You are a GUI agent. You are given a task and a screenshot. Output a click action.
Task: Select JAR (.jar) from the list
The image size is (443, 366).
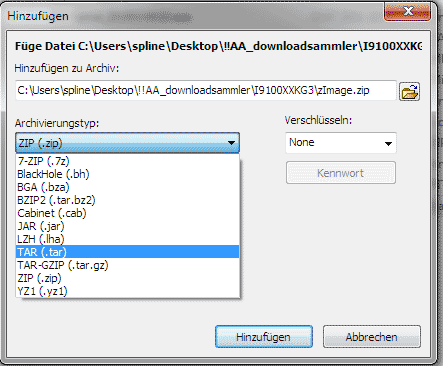(128, 226)
